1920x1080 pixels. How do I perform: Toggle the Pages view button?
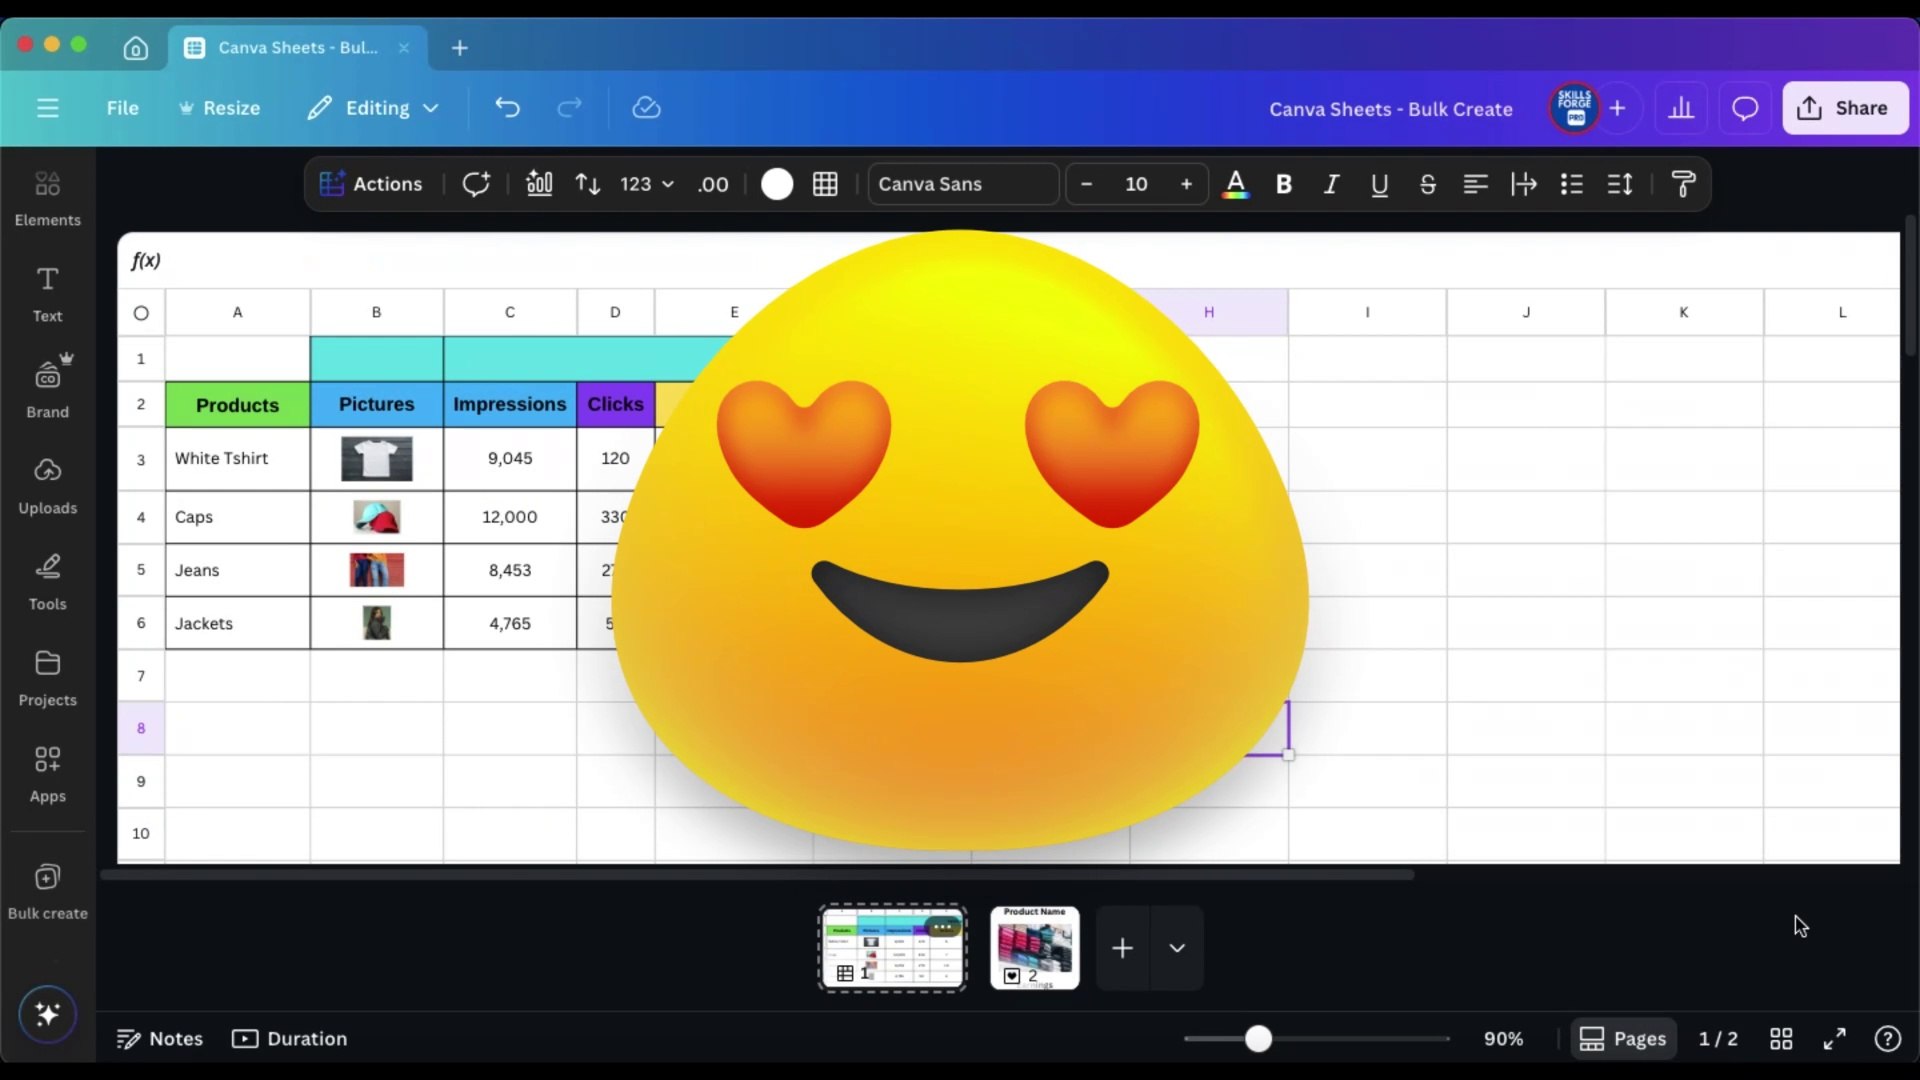(1622, 1039)
